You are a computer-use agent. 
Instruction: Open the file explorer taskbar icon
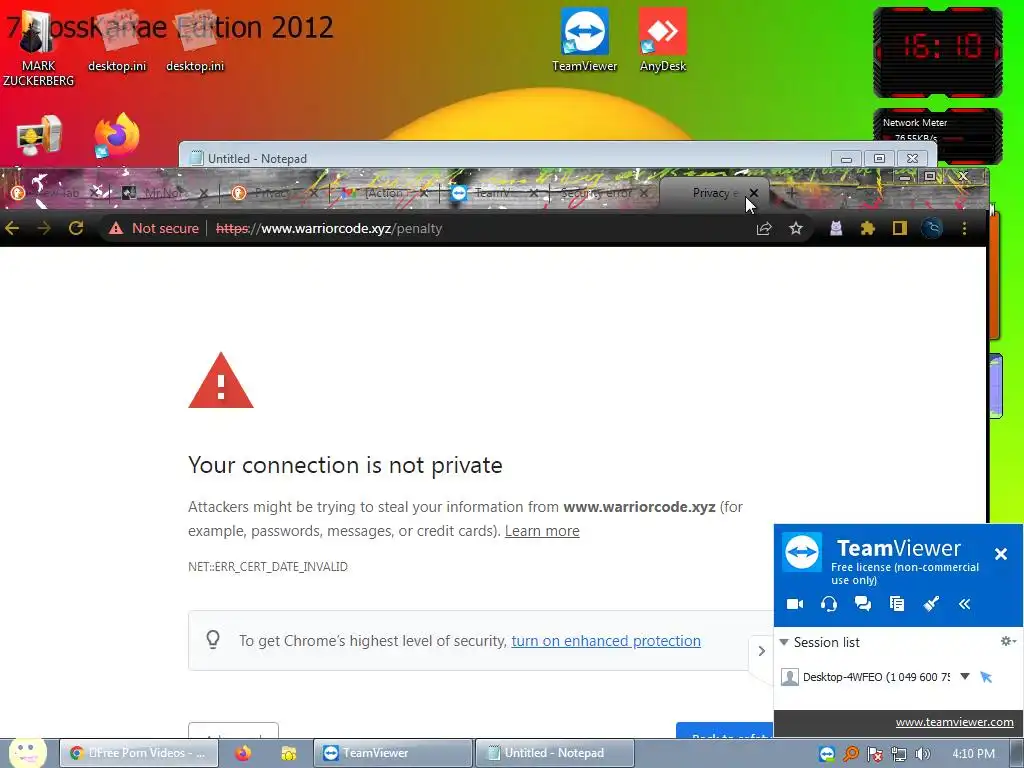[289, 753]
